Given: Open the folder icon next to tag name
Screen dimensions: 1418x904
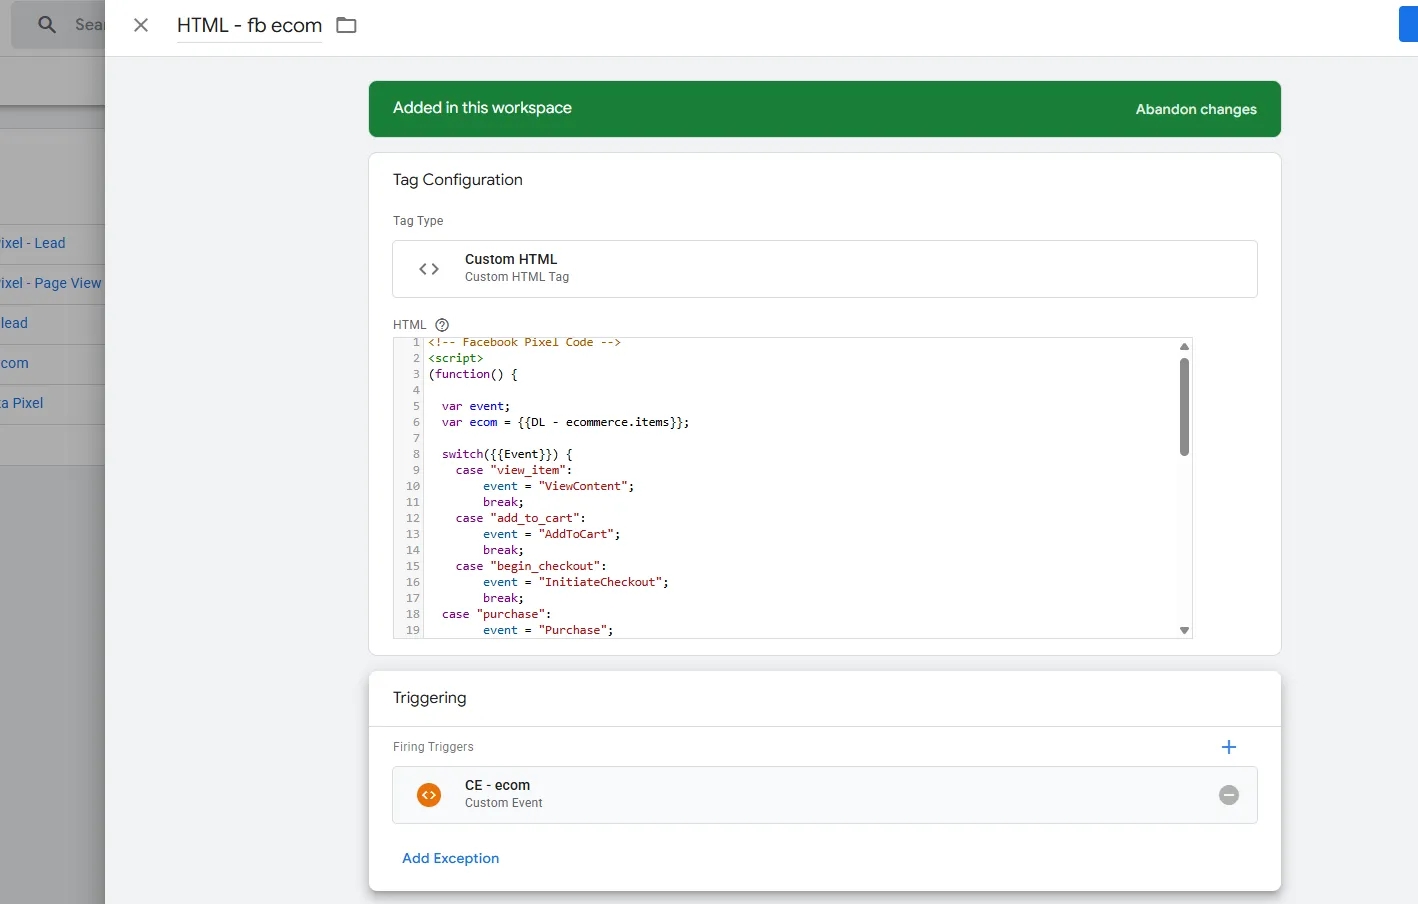Looking at the screenshot, I should click(x=346, y=25).
